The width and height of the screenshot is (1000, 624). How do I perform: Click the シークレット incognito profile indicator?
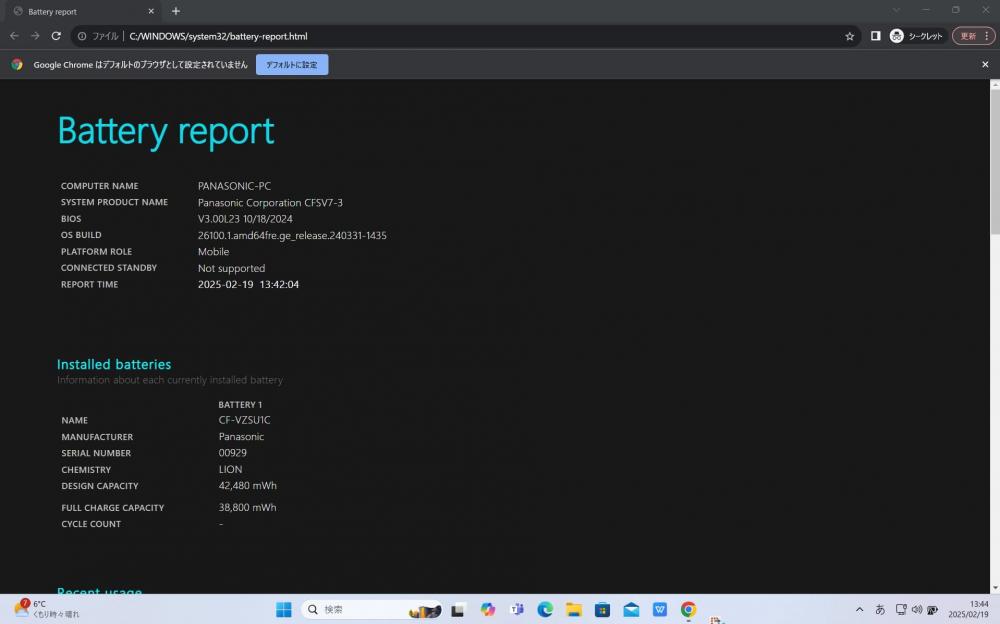916,36
